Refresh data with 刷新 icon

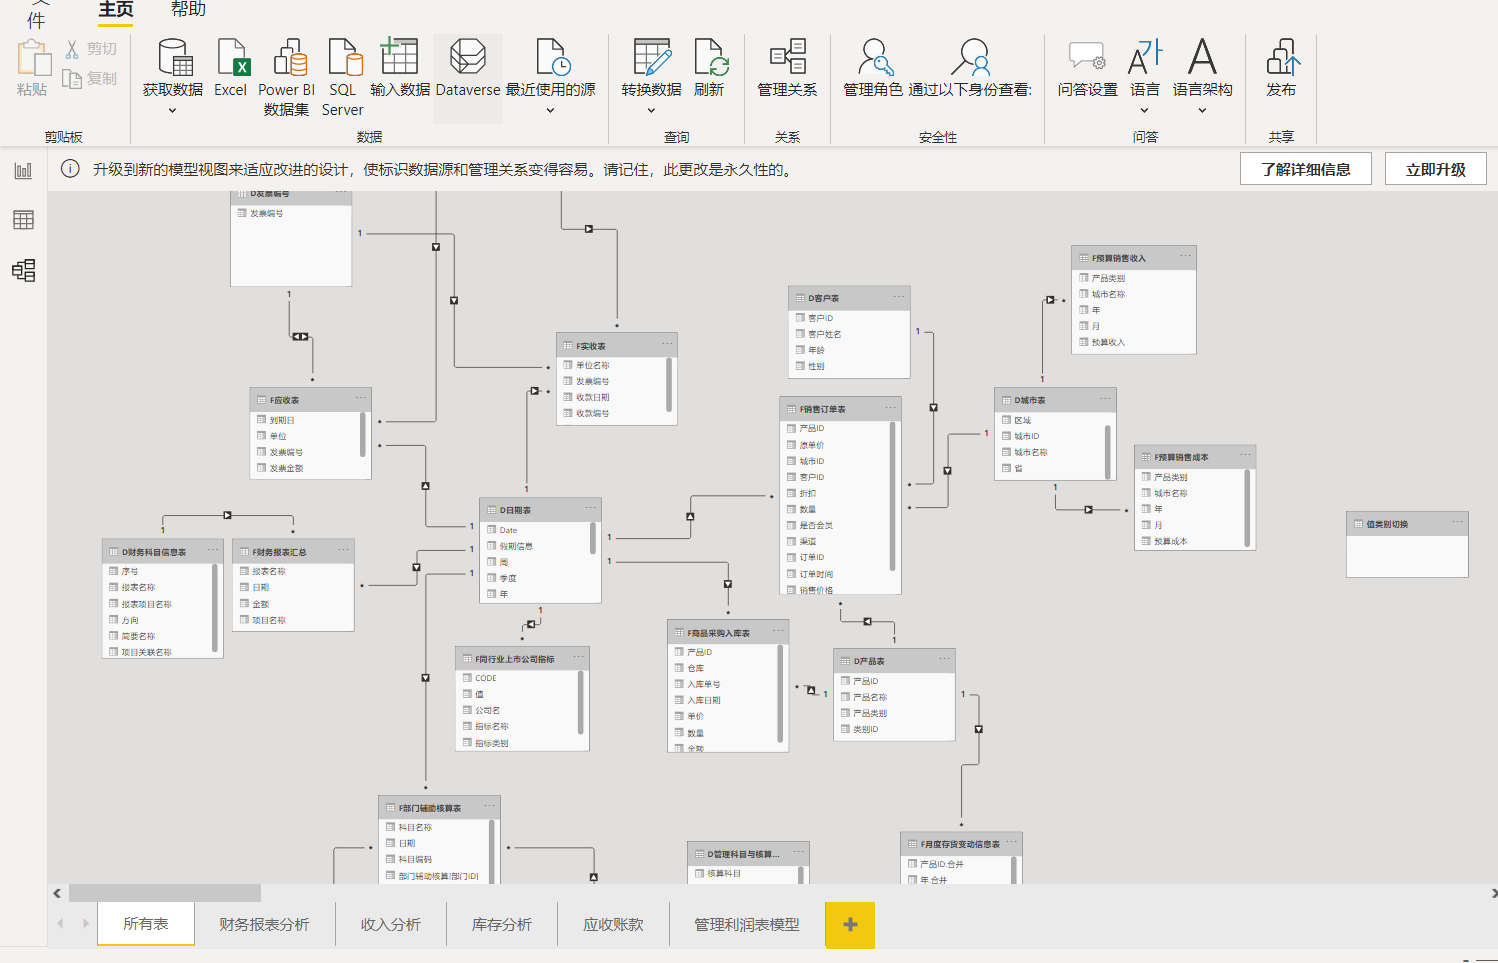711,57
